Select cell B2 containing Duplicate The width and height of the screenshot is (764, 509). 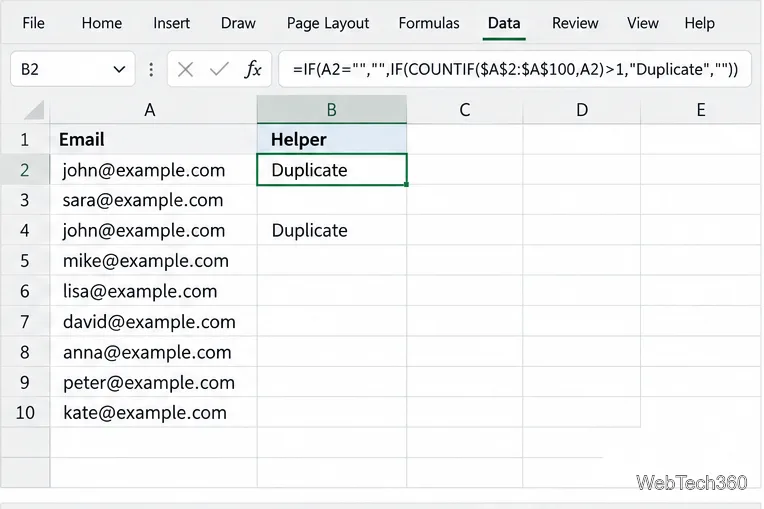pos(332,170)
